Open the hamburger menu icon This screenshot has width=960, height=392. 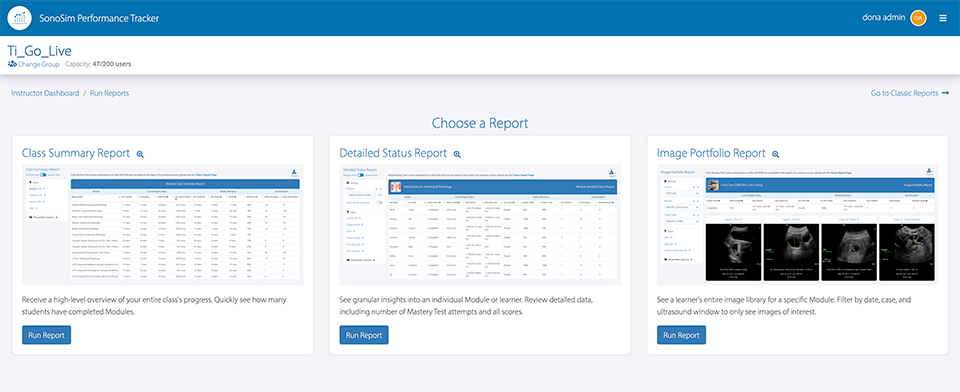(943, 18)
